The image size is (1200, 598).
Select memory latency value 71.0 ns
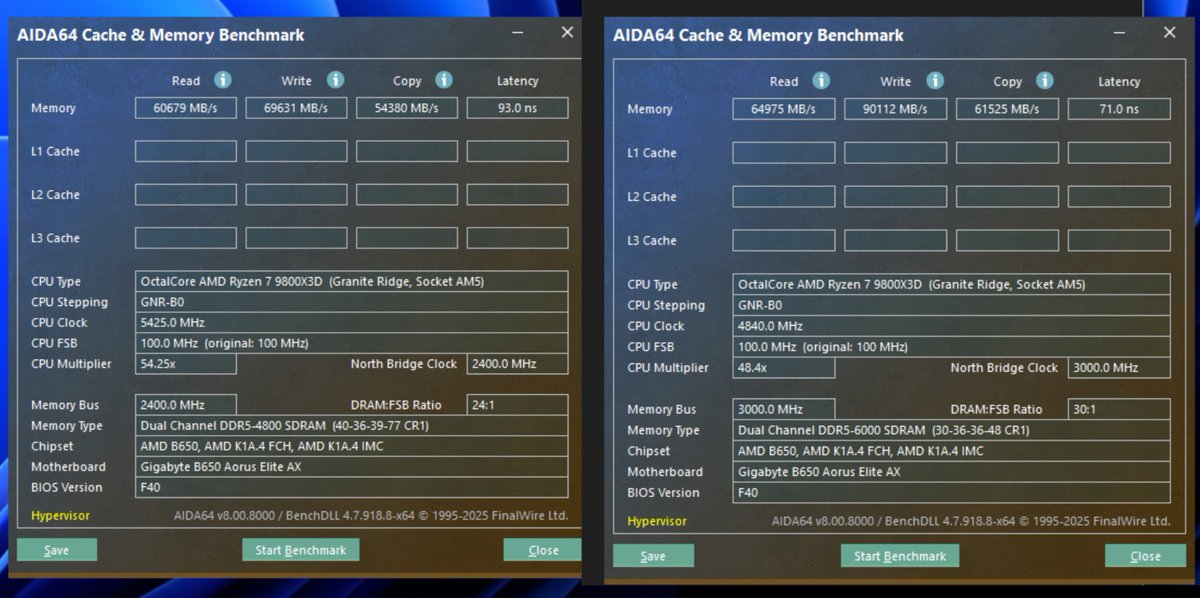click(1119, 109)
